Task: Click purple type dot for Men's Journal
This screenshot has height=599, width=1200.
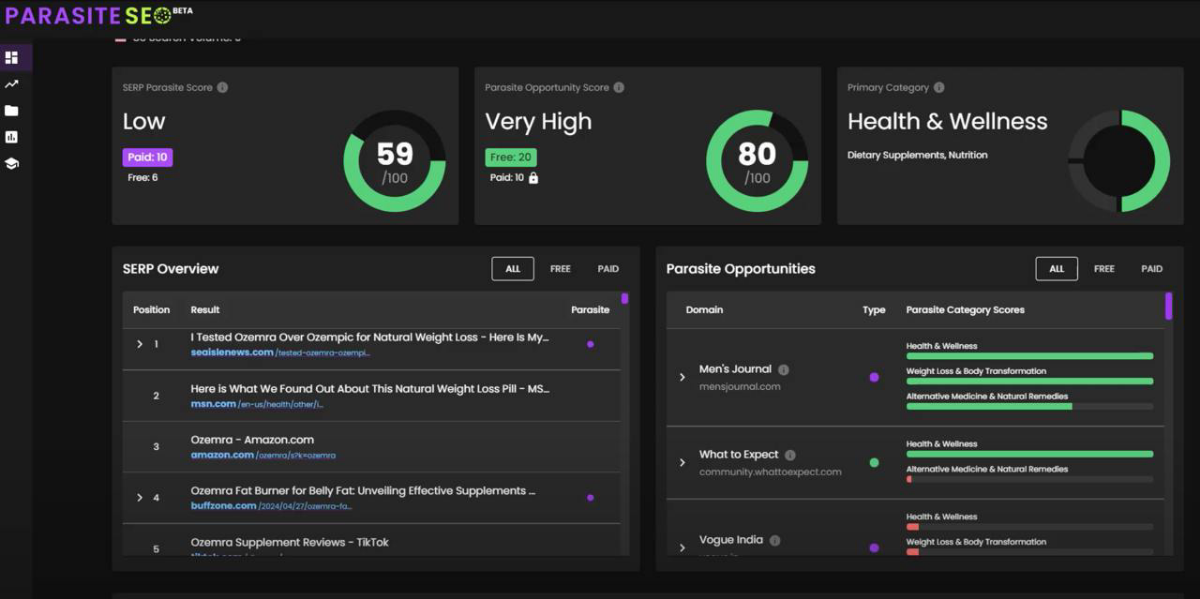Action: coord(874,377)
